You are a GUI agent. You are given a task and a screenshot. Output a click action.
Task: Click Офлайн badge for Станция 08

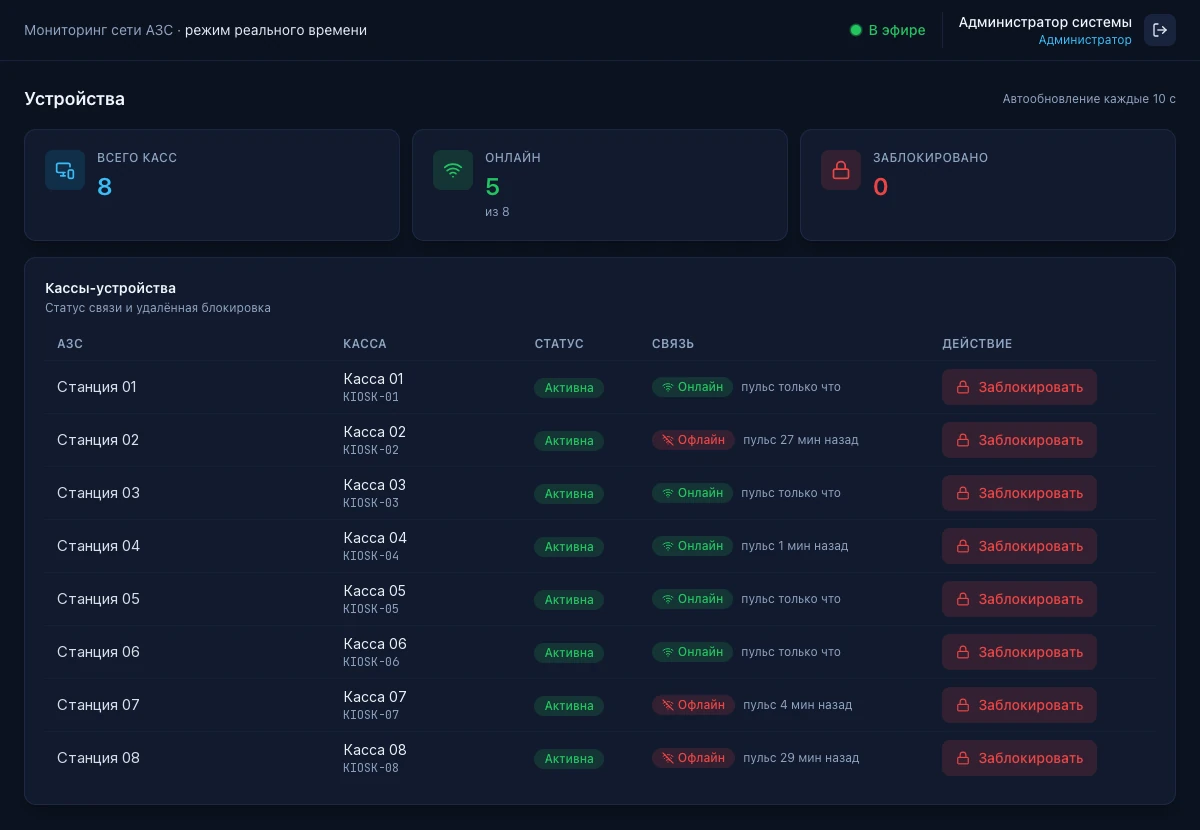pyautogui.click(x=693, y=758)
